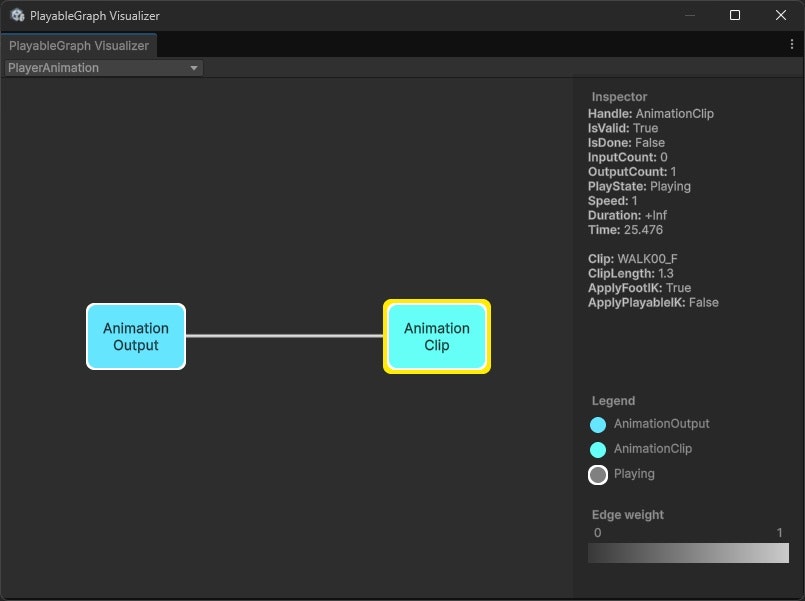Click the AnimationClip legend color circle
The image size is (805, 601).
(598, 449)
